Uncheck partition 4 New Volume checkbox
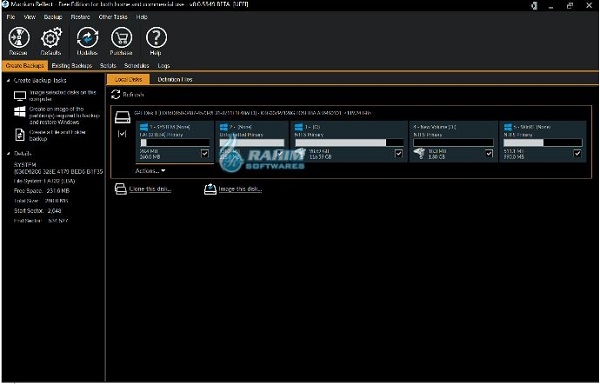The width and height of the screenshot is (600, 384). (x=489, y=153)
